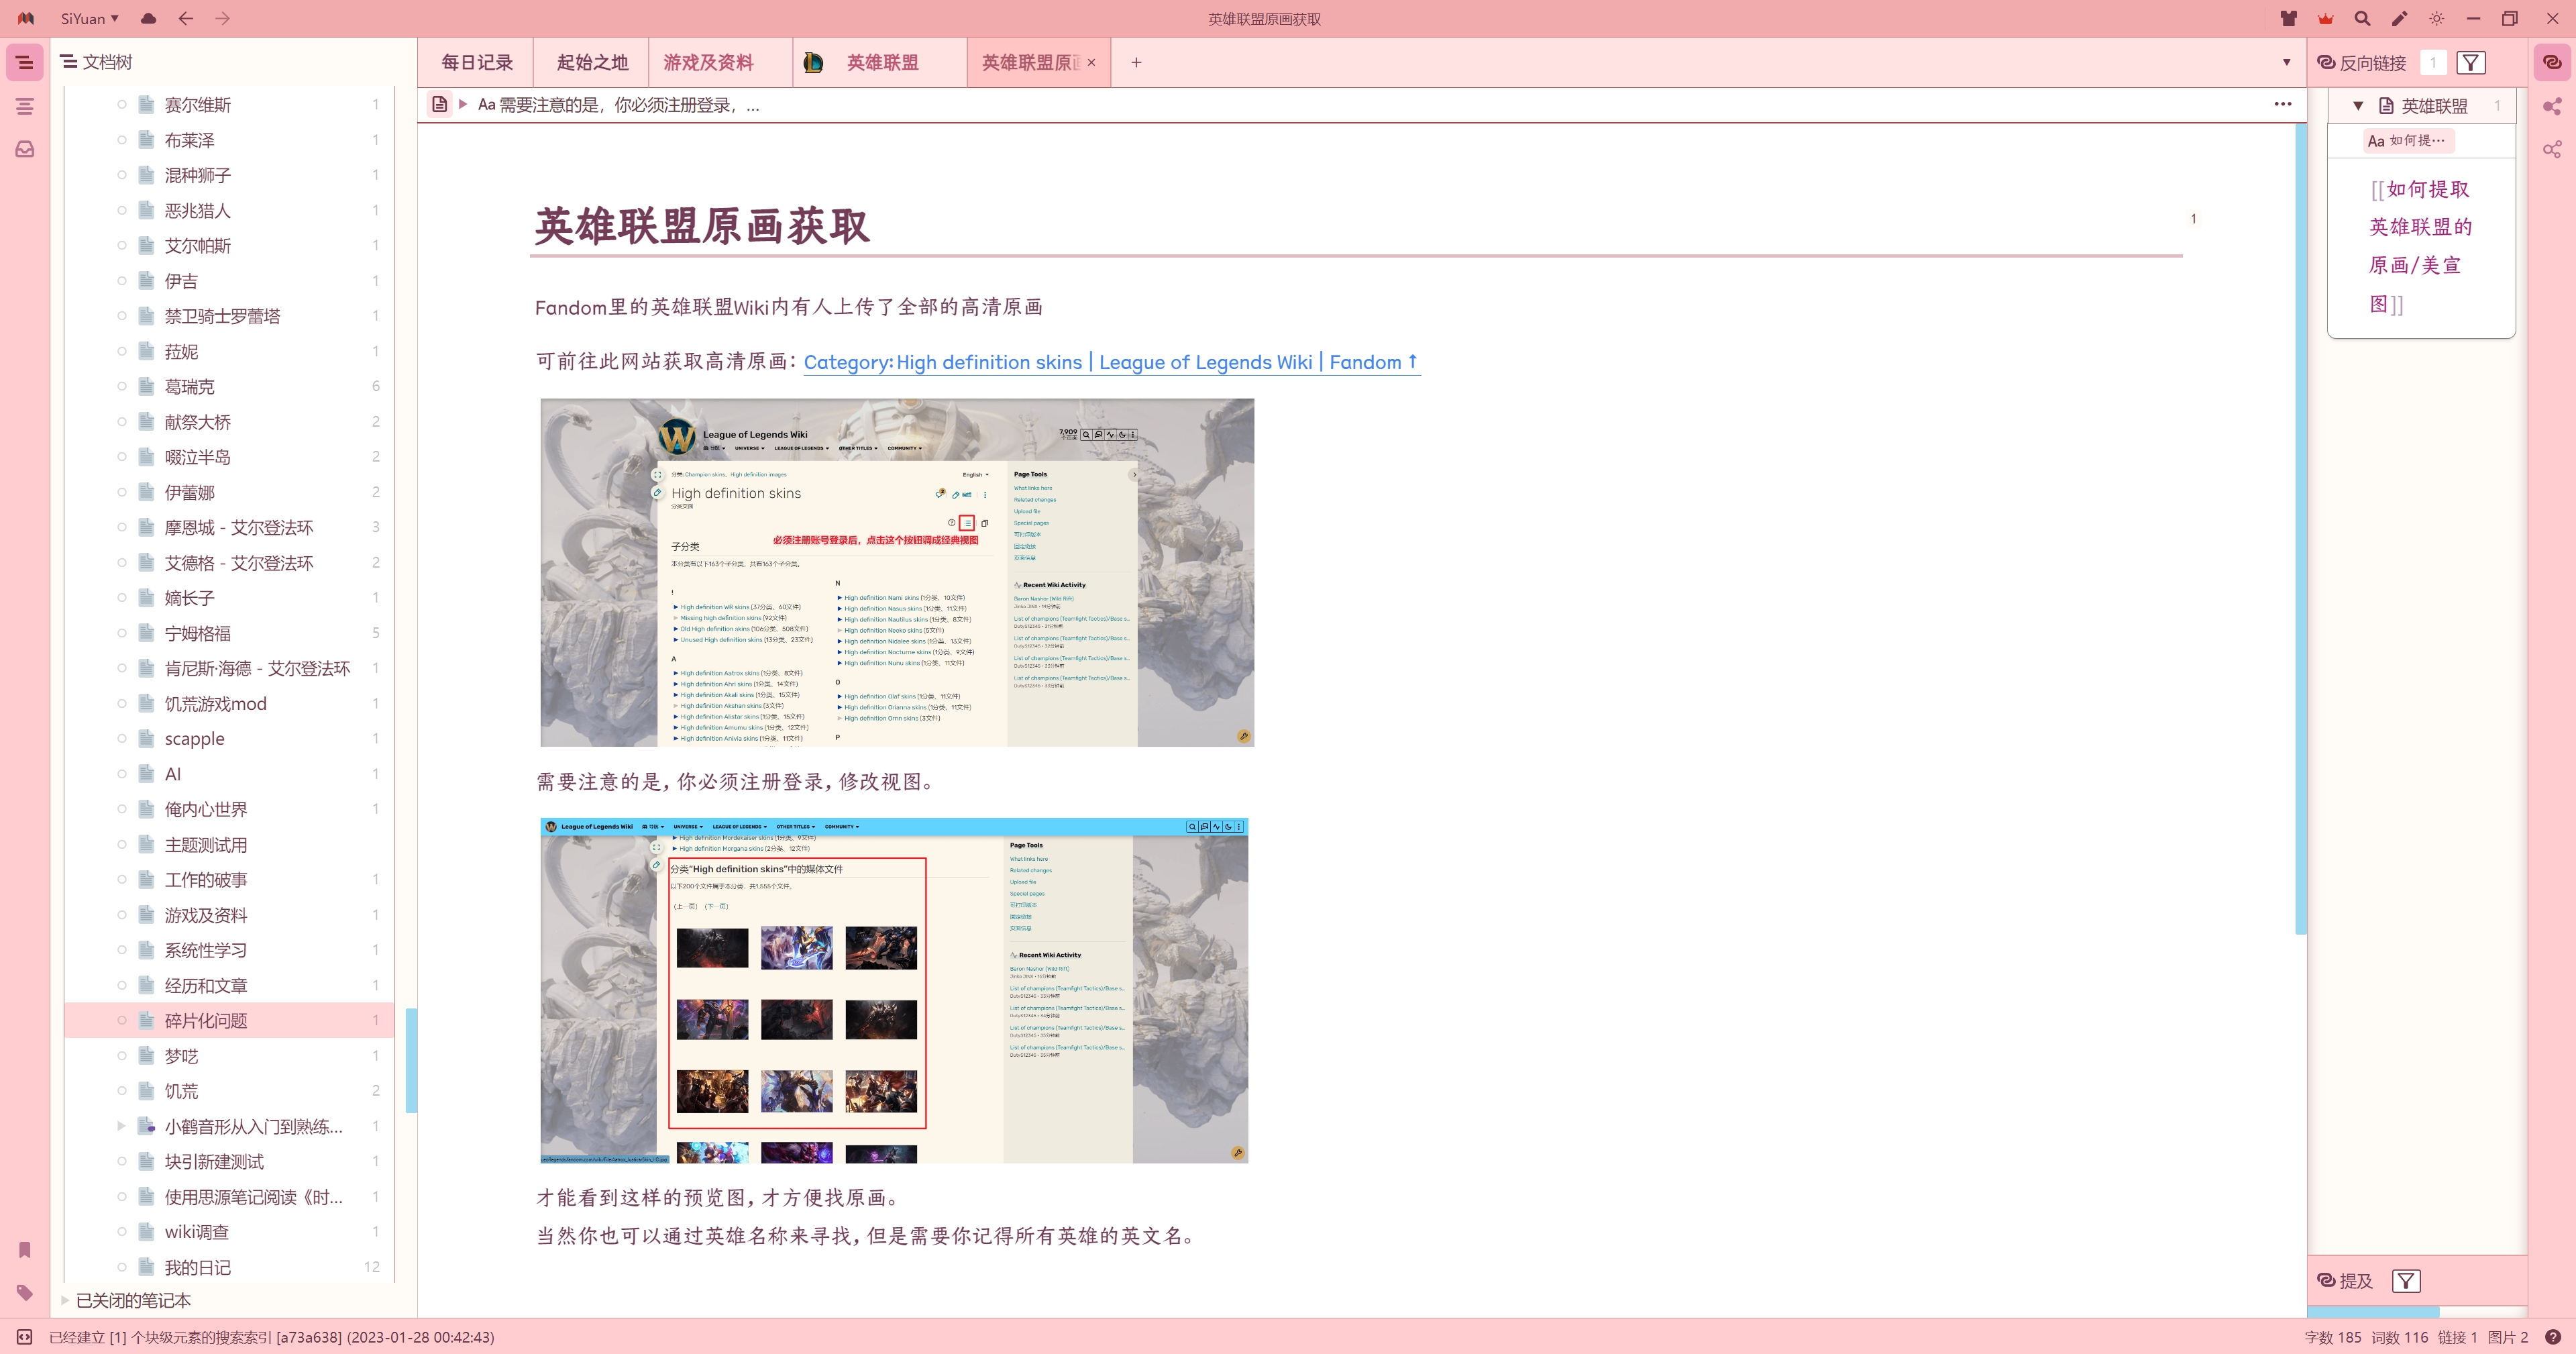Open the SiYuan main menu dropdown
Viewport: 2576px width, 1354px height.
(89, 18)
